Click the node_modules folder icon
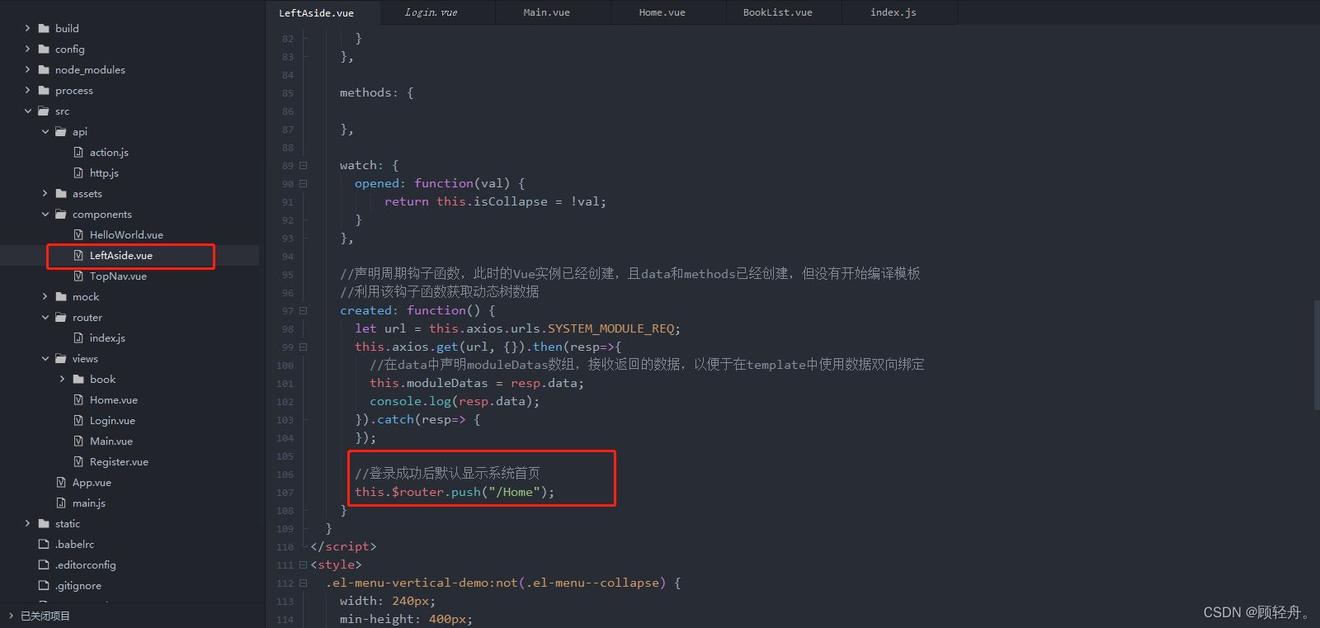 [x=44, y=70]
